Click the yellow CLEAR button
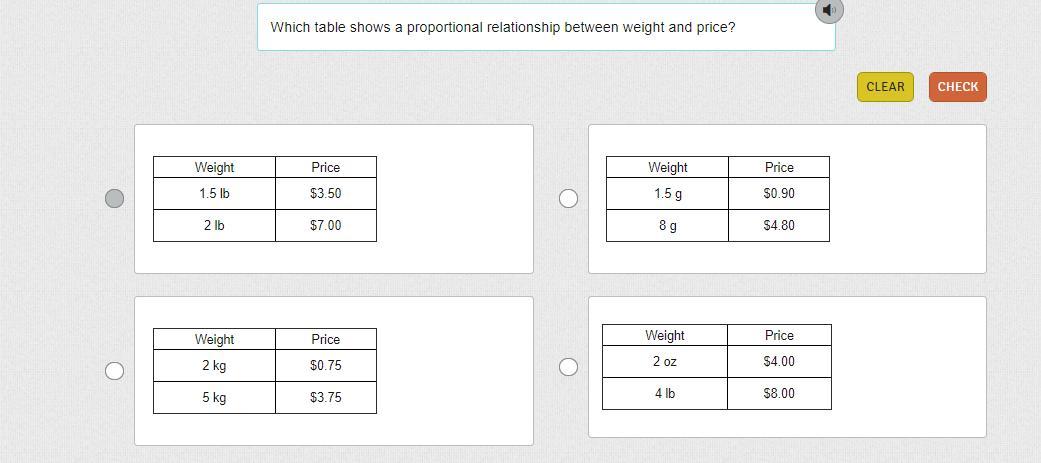The image size is (1041, 463). pyautogui.click(x=885, y=87)
